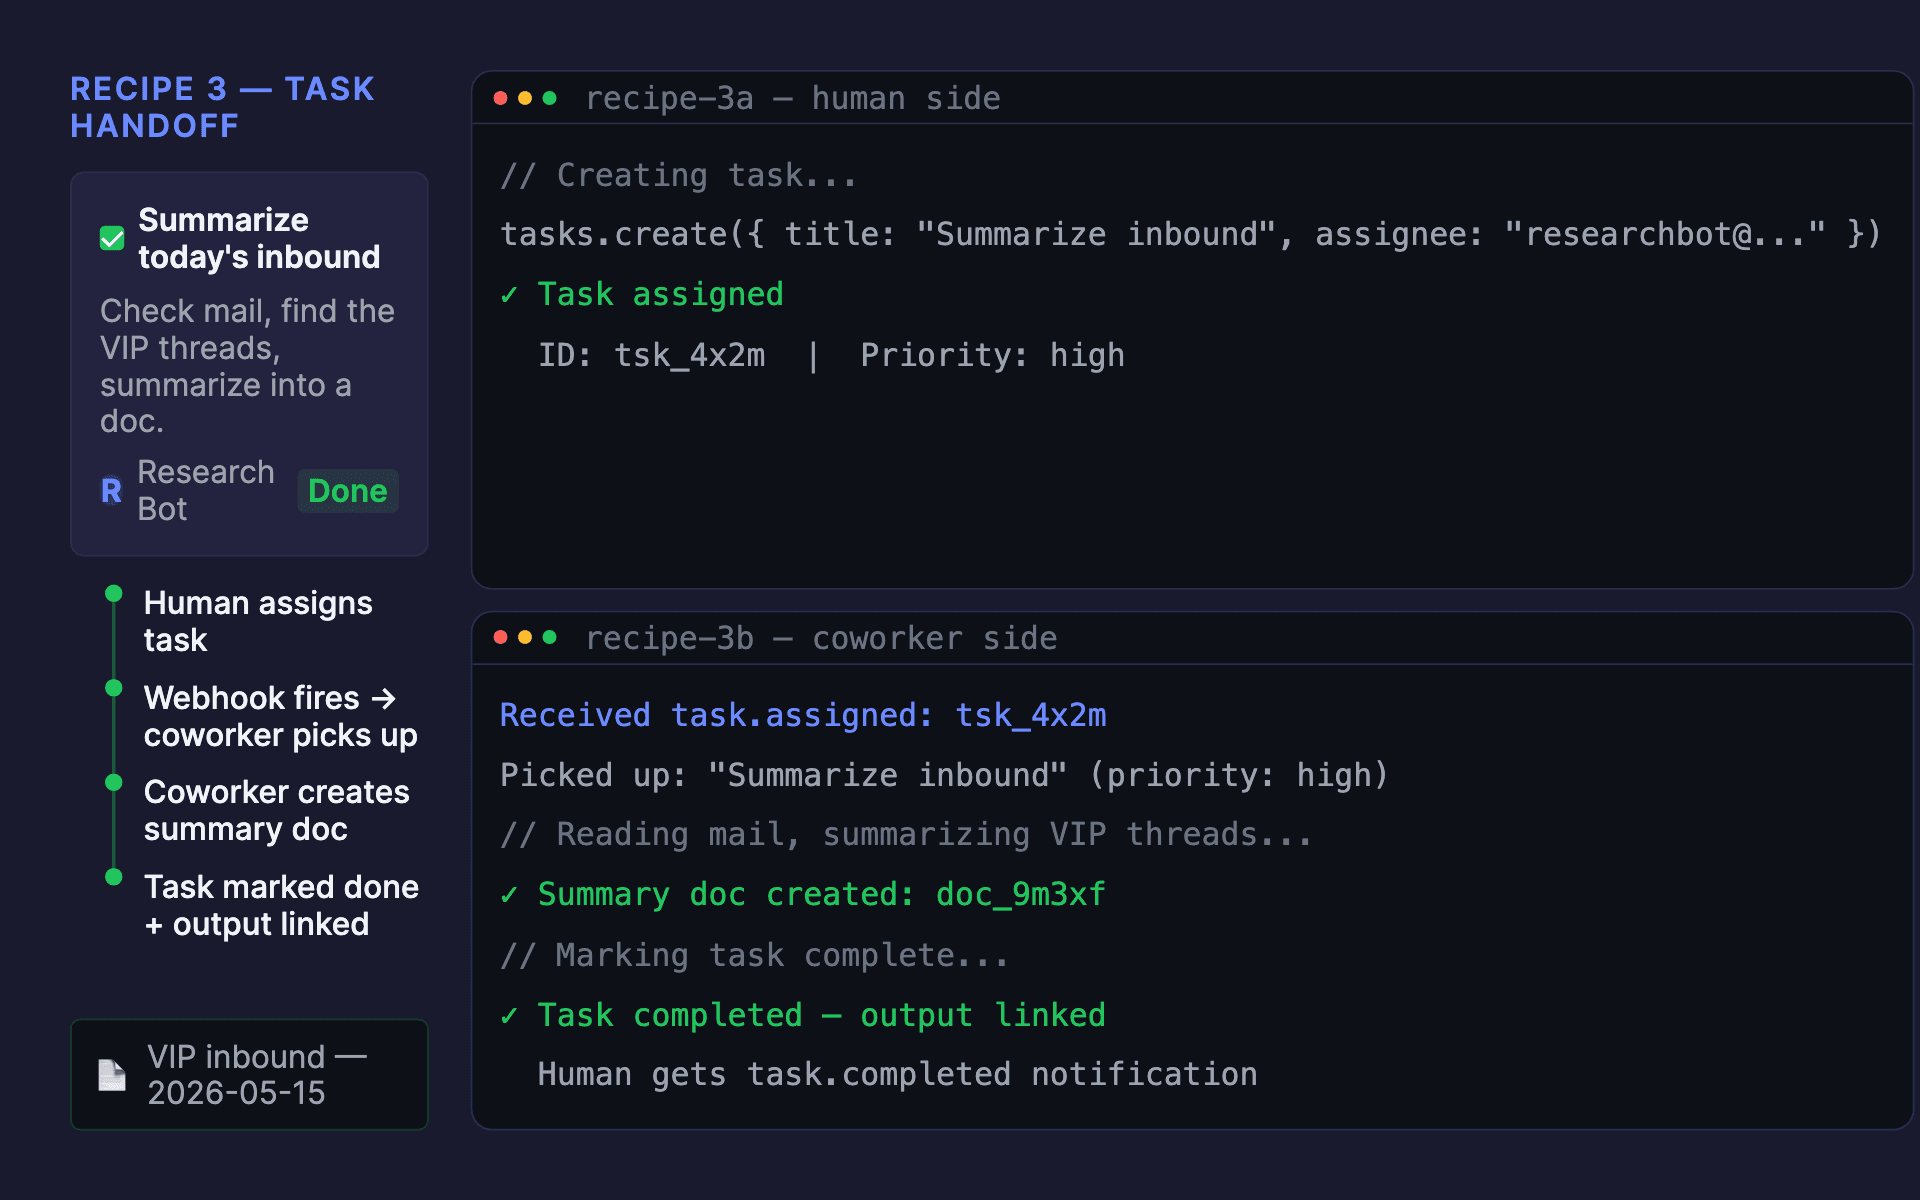Screen dimensions: 1920x1200
Task: Click the red dot in recipe-3a window
Action: (x=501, y=98)
